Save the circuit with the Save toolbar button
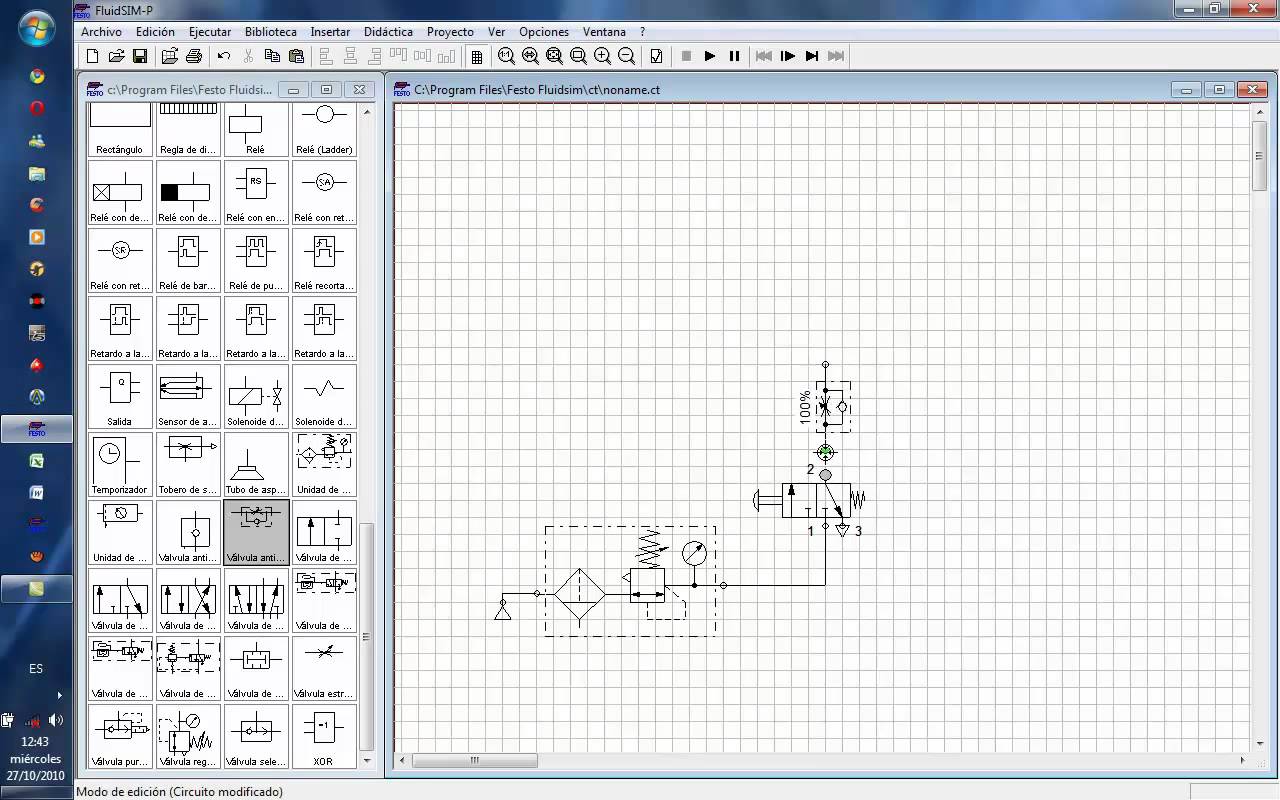Screen dimensions: 1280x800 pyautogui.click(x=141, y=56)
